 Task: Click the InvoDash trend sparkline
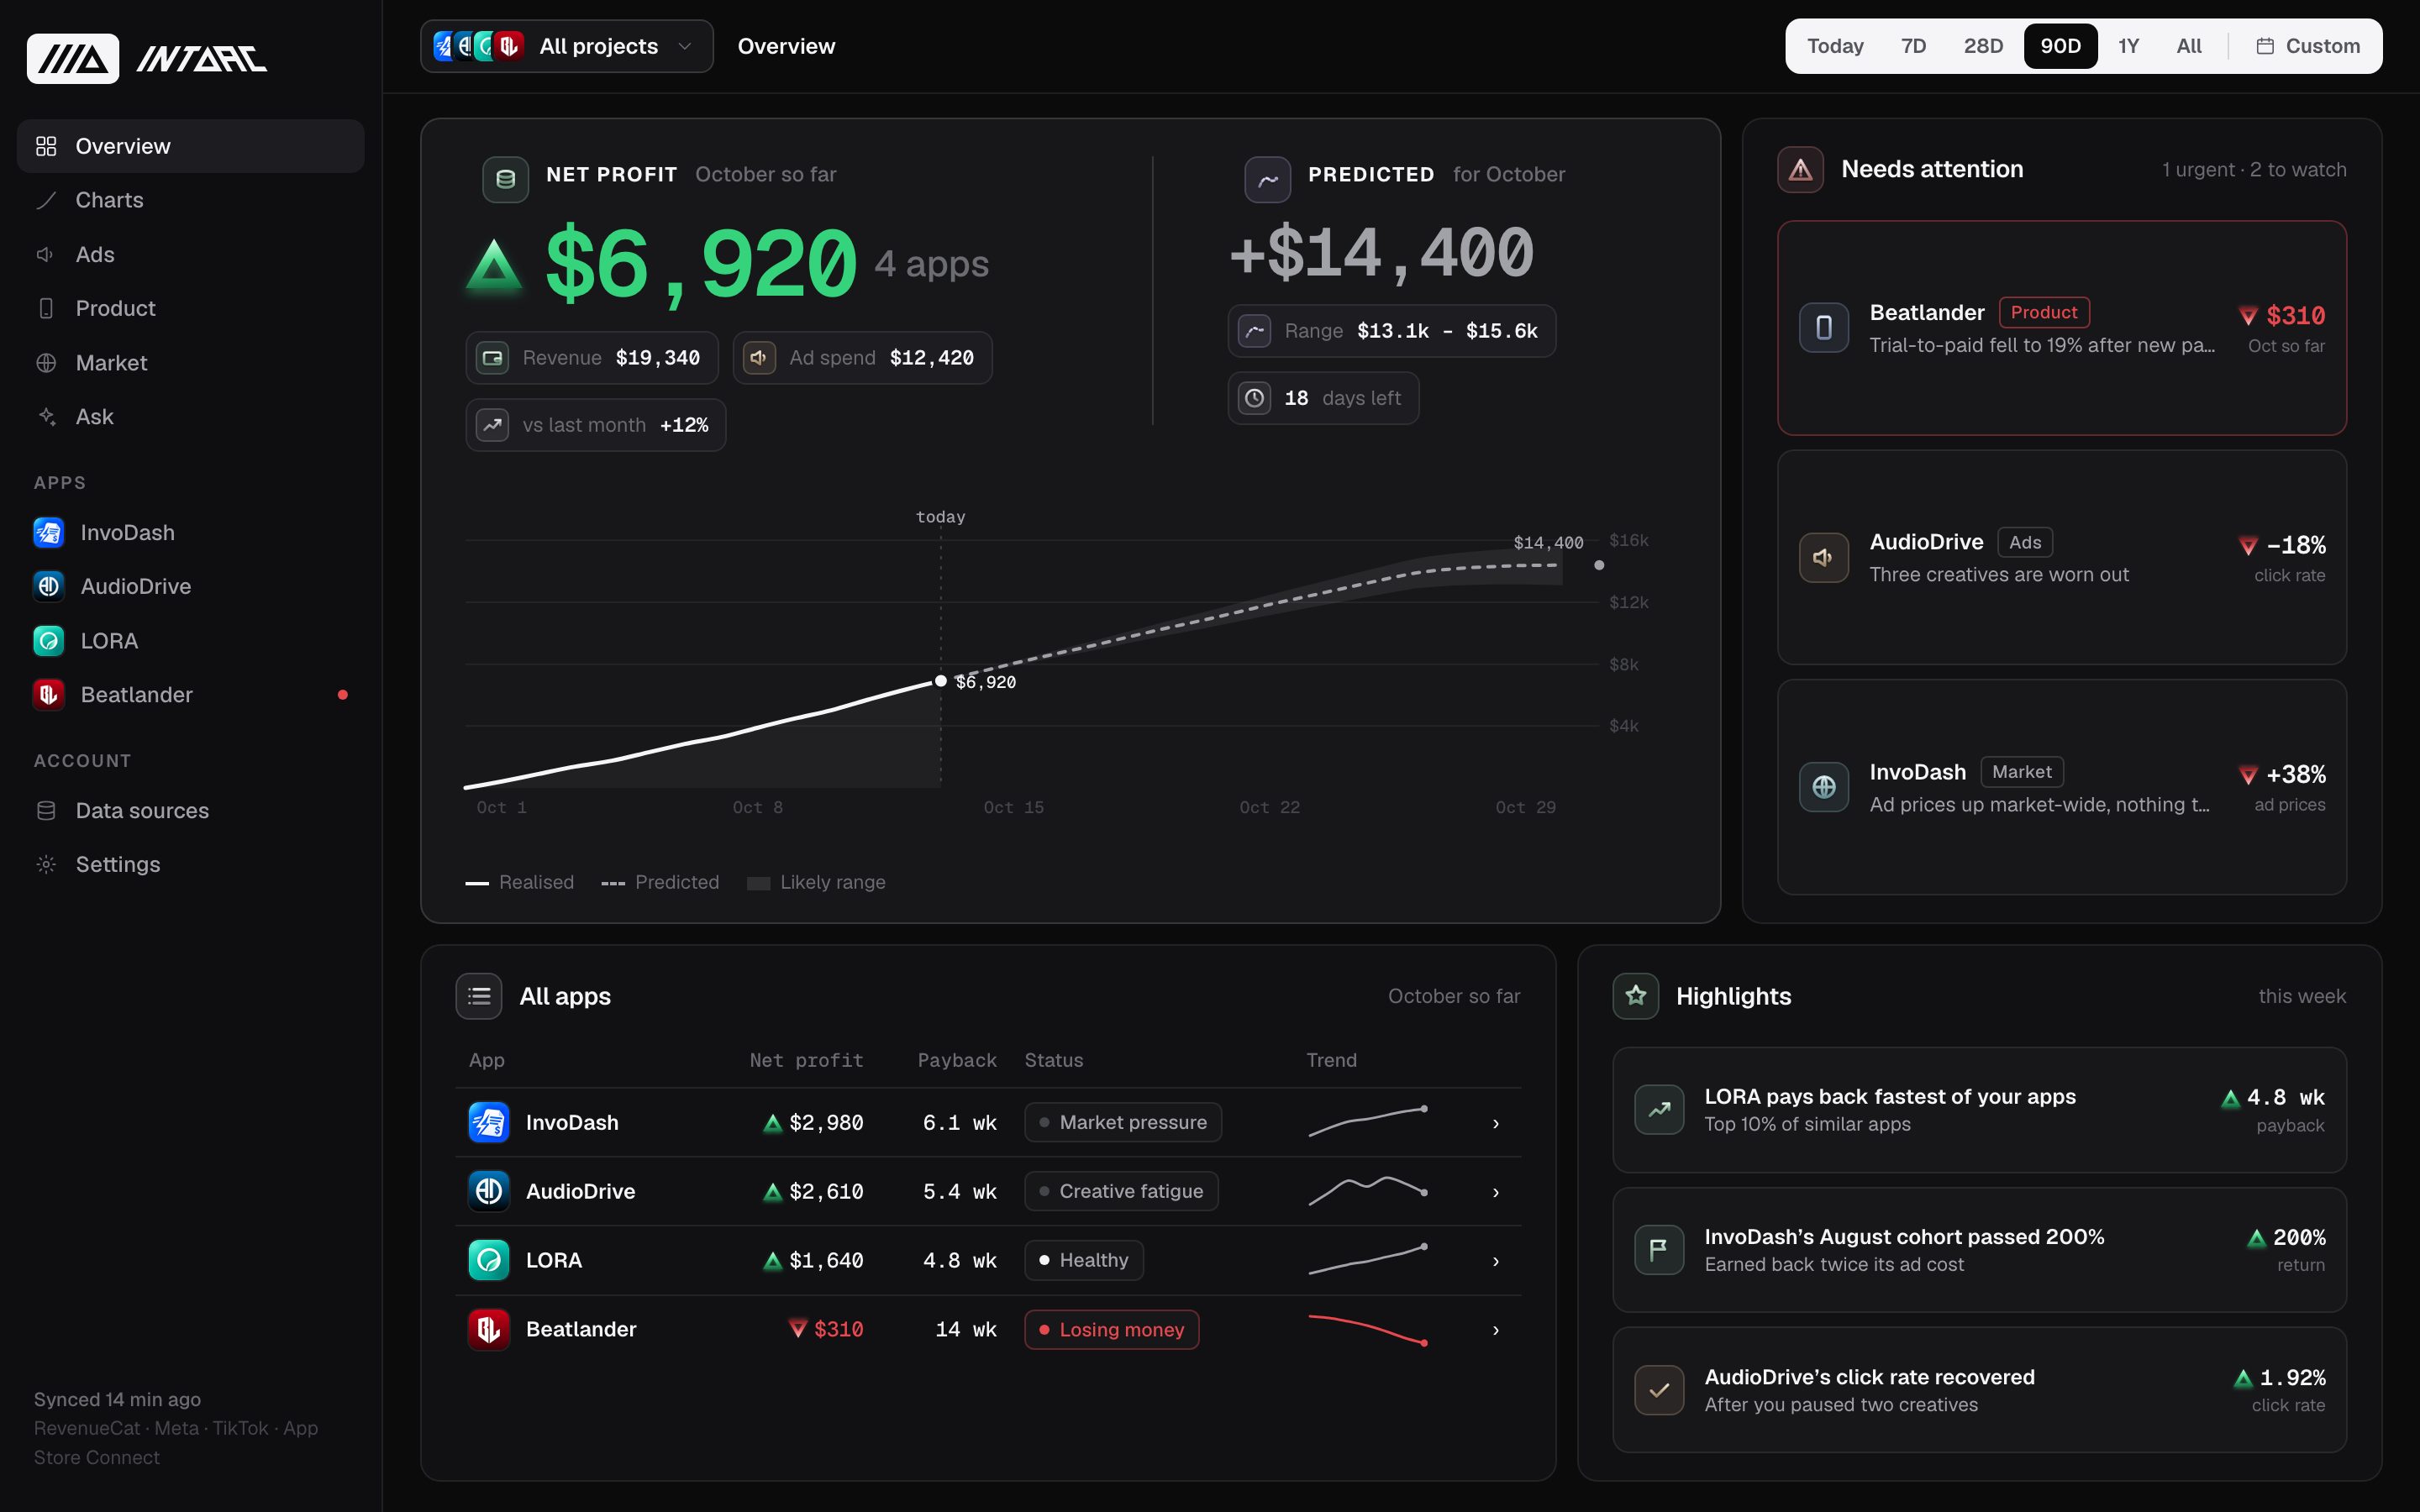pyautogui.click(x=1368, y=1122)
